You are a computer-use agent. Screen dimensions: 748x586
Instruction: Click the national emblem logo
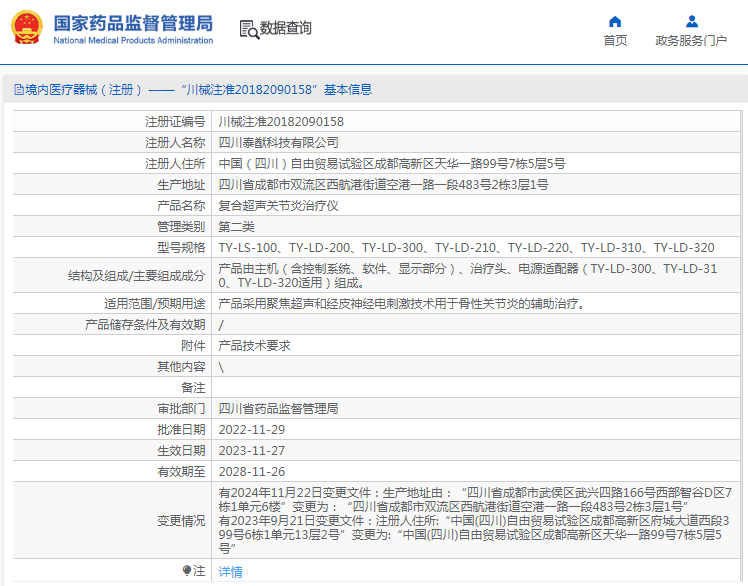27,28
